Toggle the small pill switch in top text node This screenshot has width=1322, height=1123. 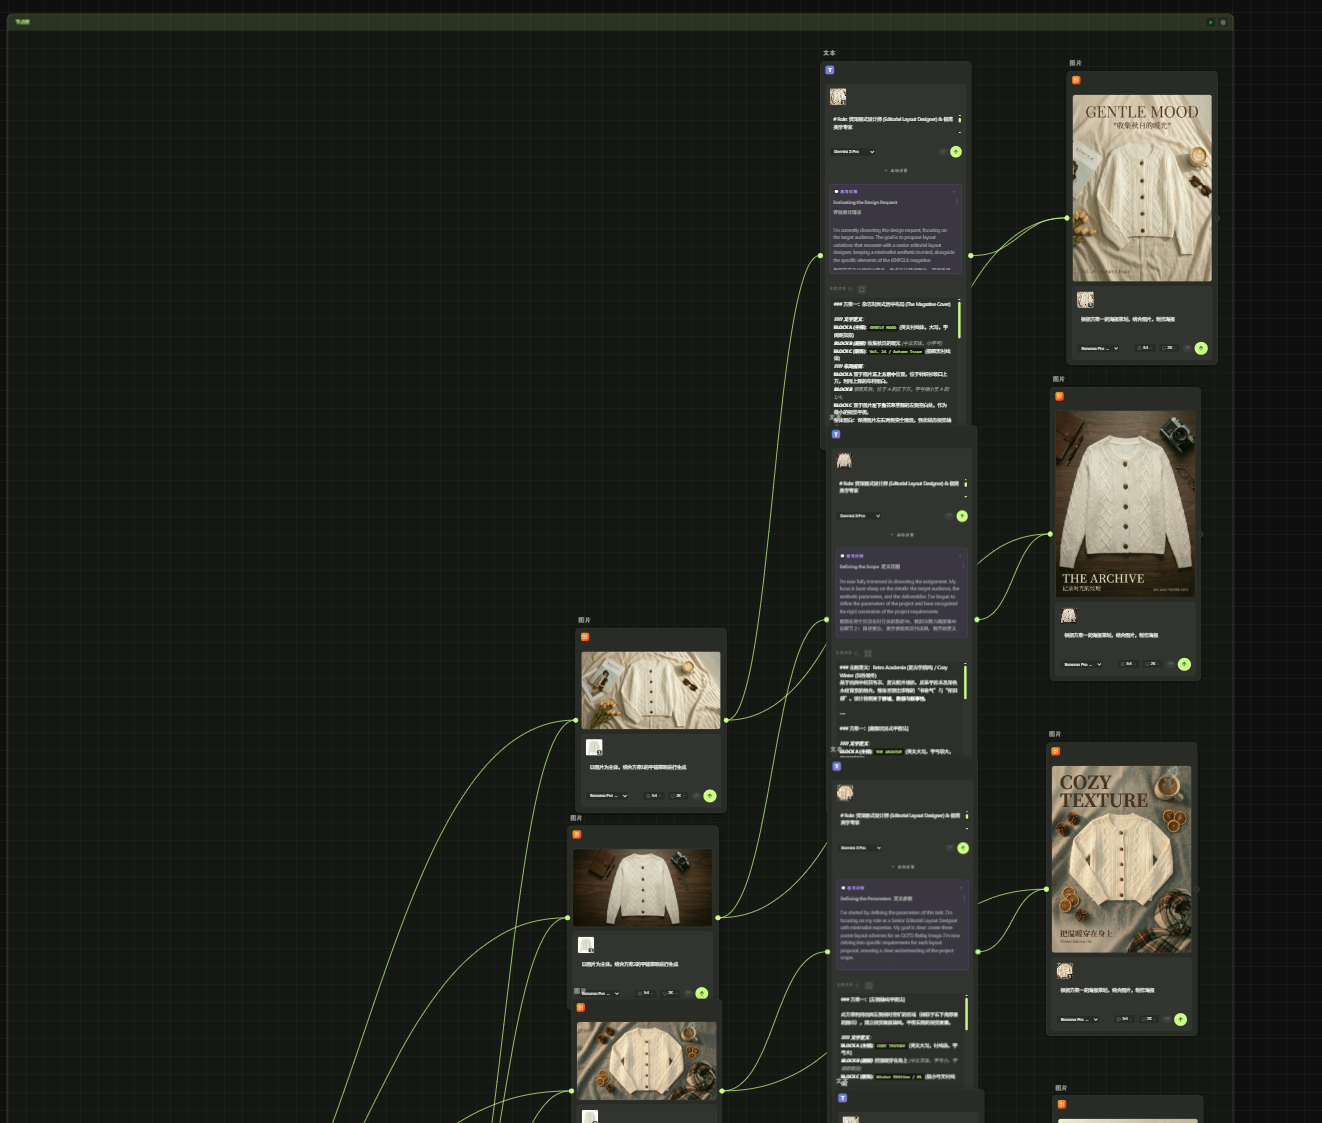[942, 152]
